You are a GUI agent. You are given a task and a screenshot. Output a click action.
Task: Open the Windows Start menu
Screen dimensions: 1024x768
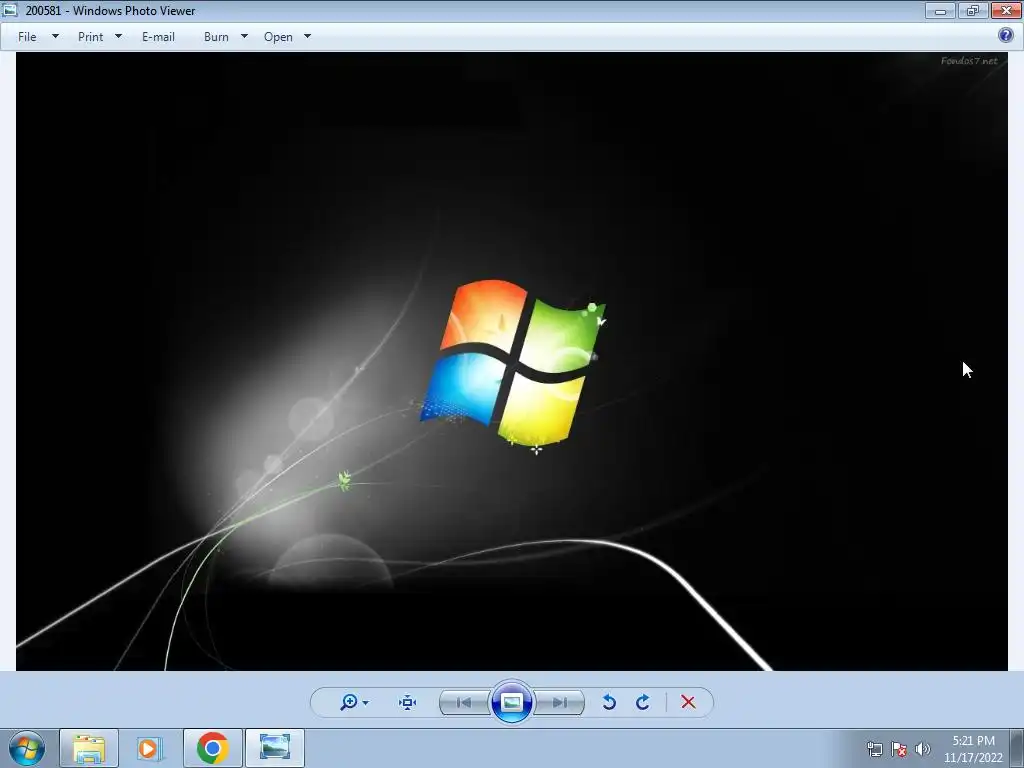pyautogui.click(x=27, y=748)
